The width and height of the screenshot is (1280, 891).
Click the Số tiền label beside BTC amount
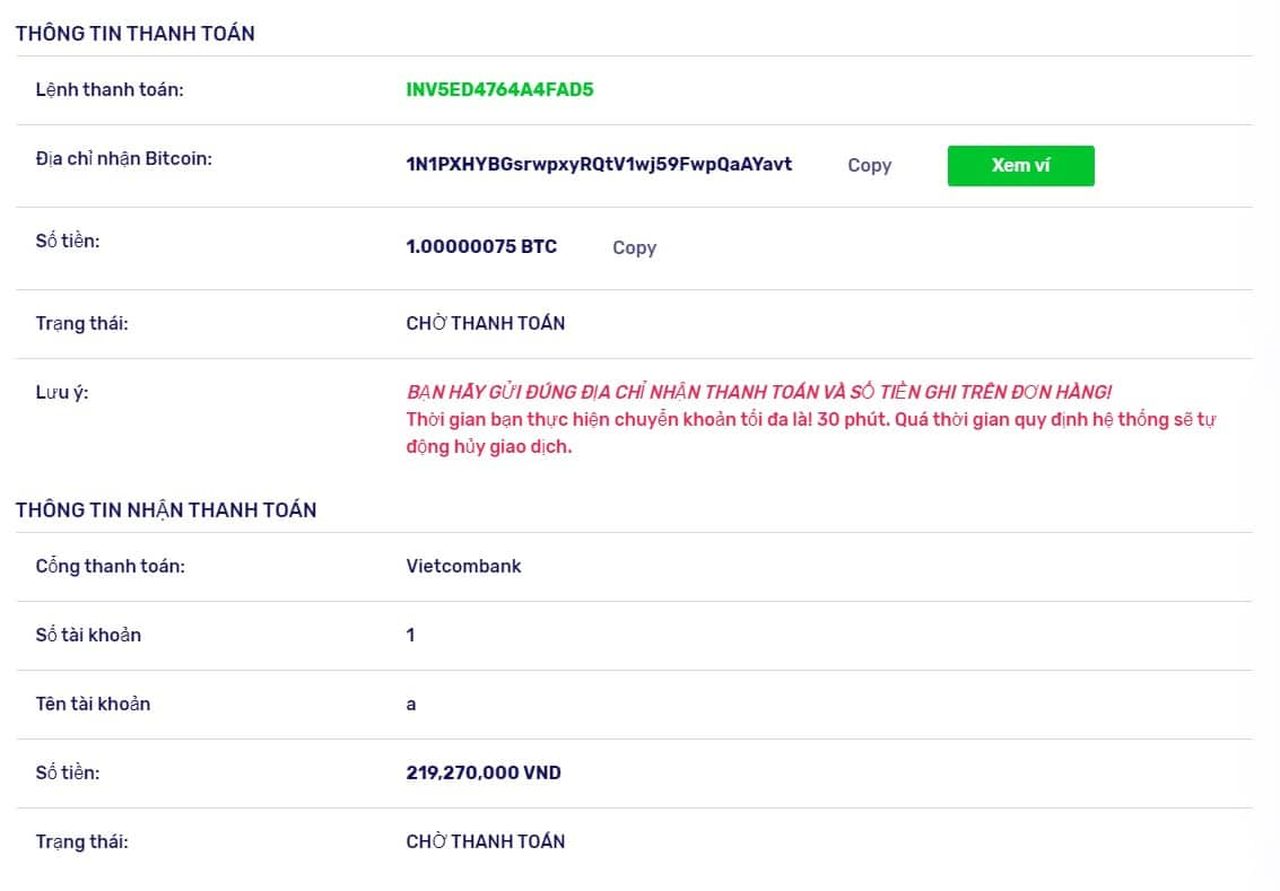[67, 240]
